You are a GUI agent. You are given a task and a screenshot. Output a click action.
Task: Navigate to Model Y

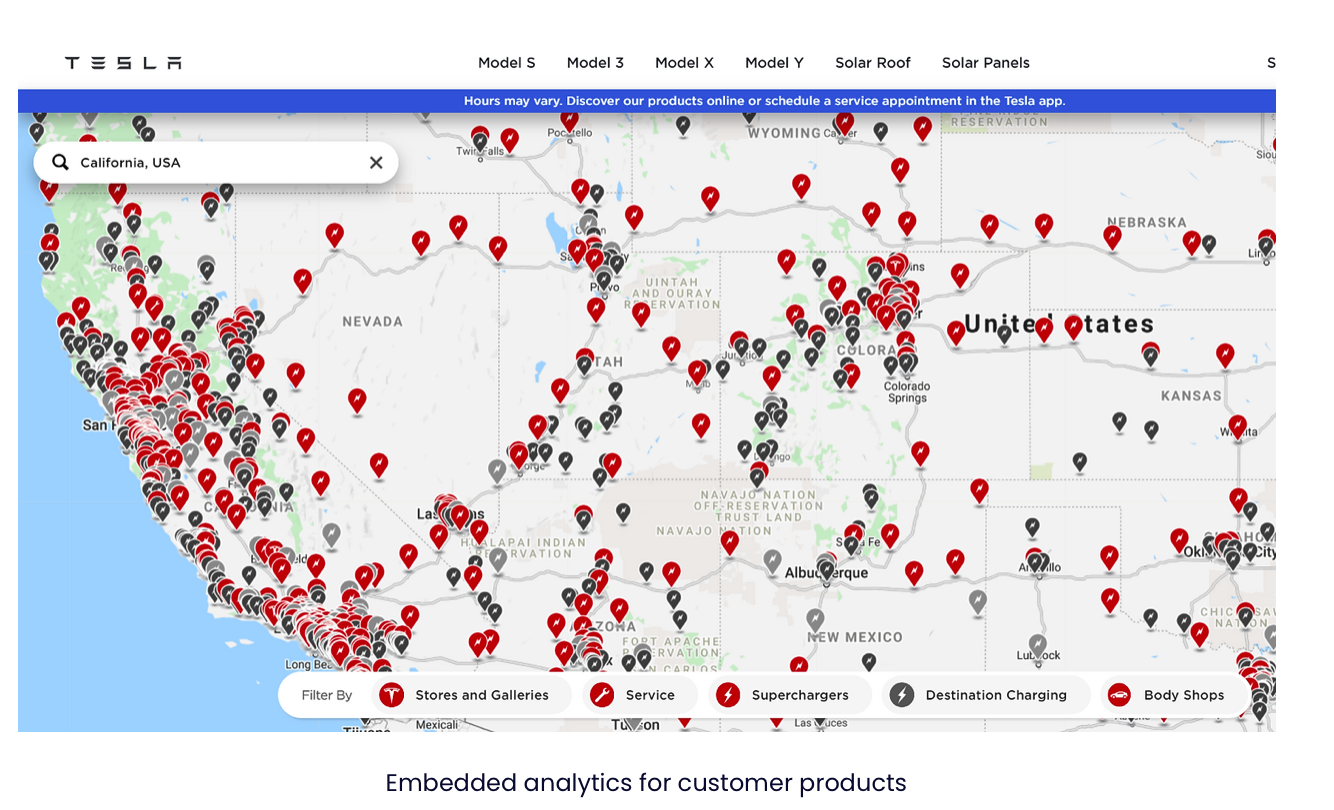(774, 63)
